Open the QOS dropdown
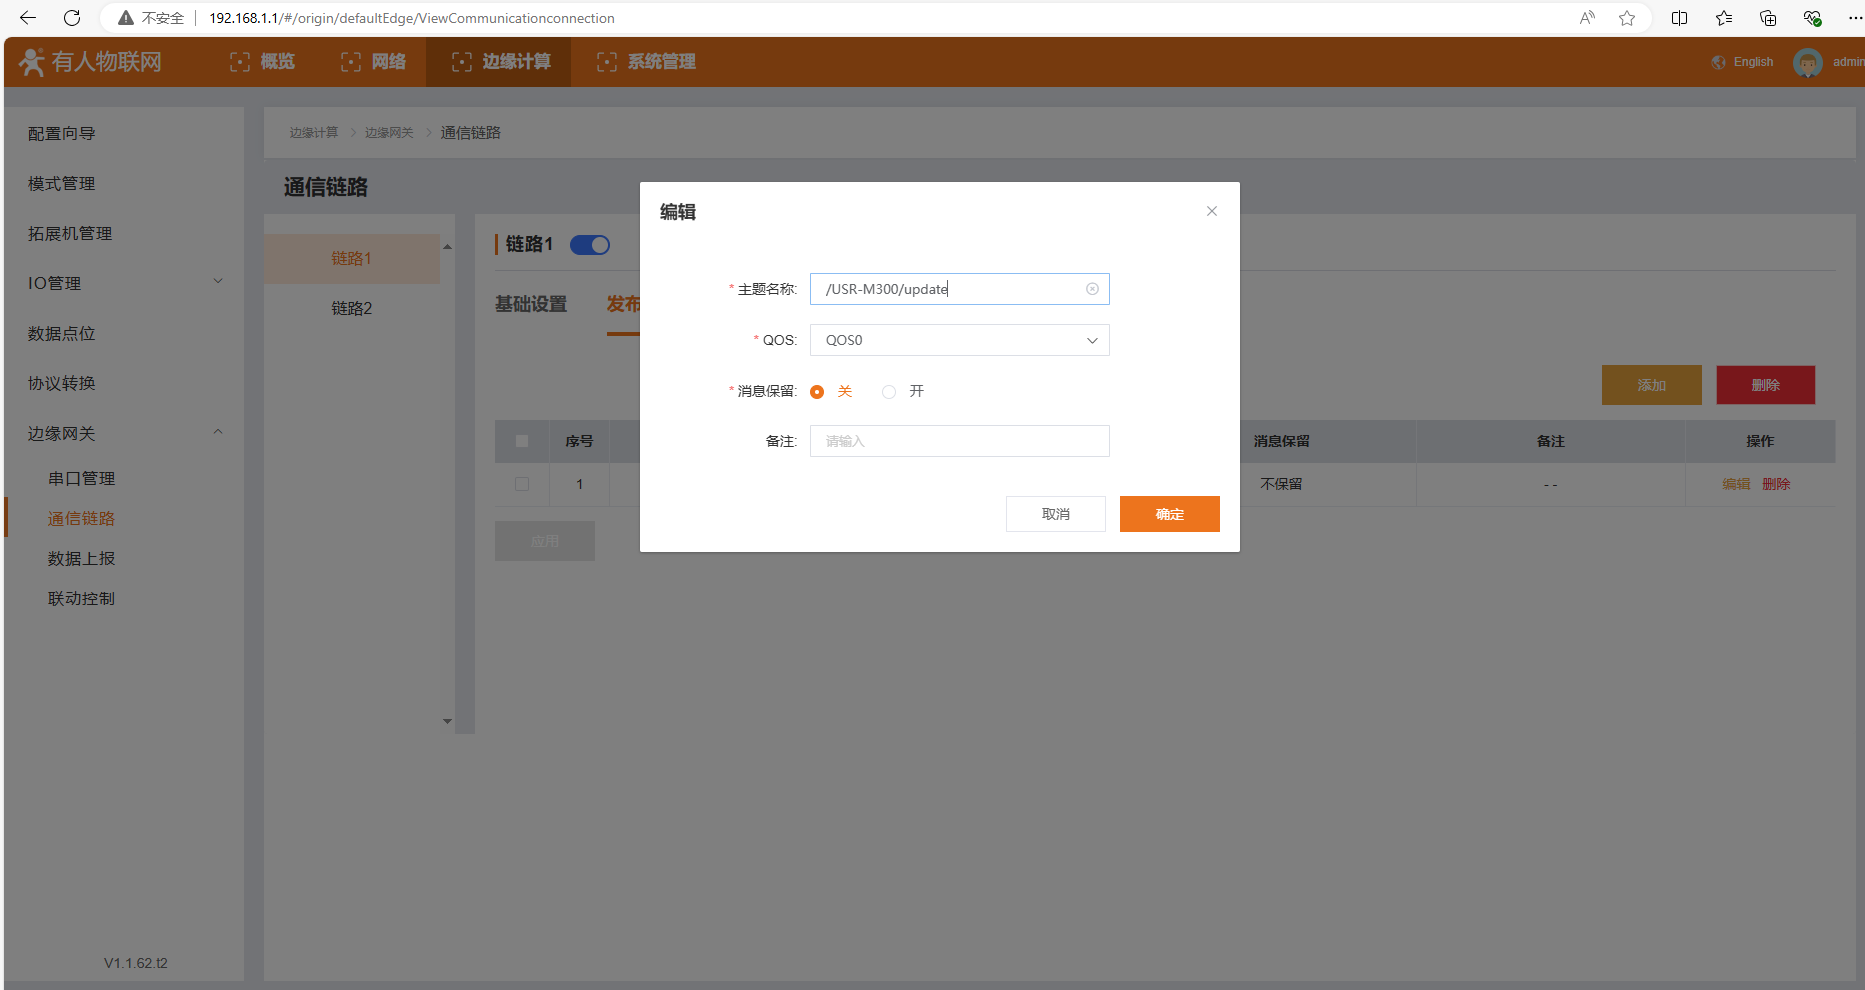This screenshot has width=1865, height=990. click(x=959, y=340)
